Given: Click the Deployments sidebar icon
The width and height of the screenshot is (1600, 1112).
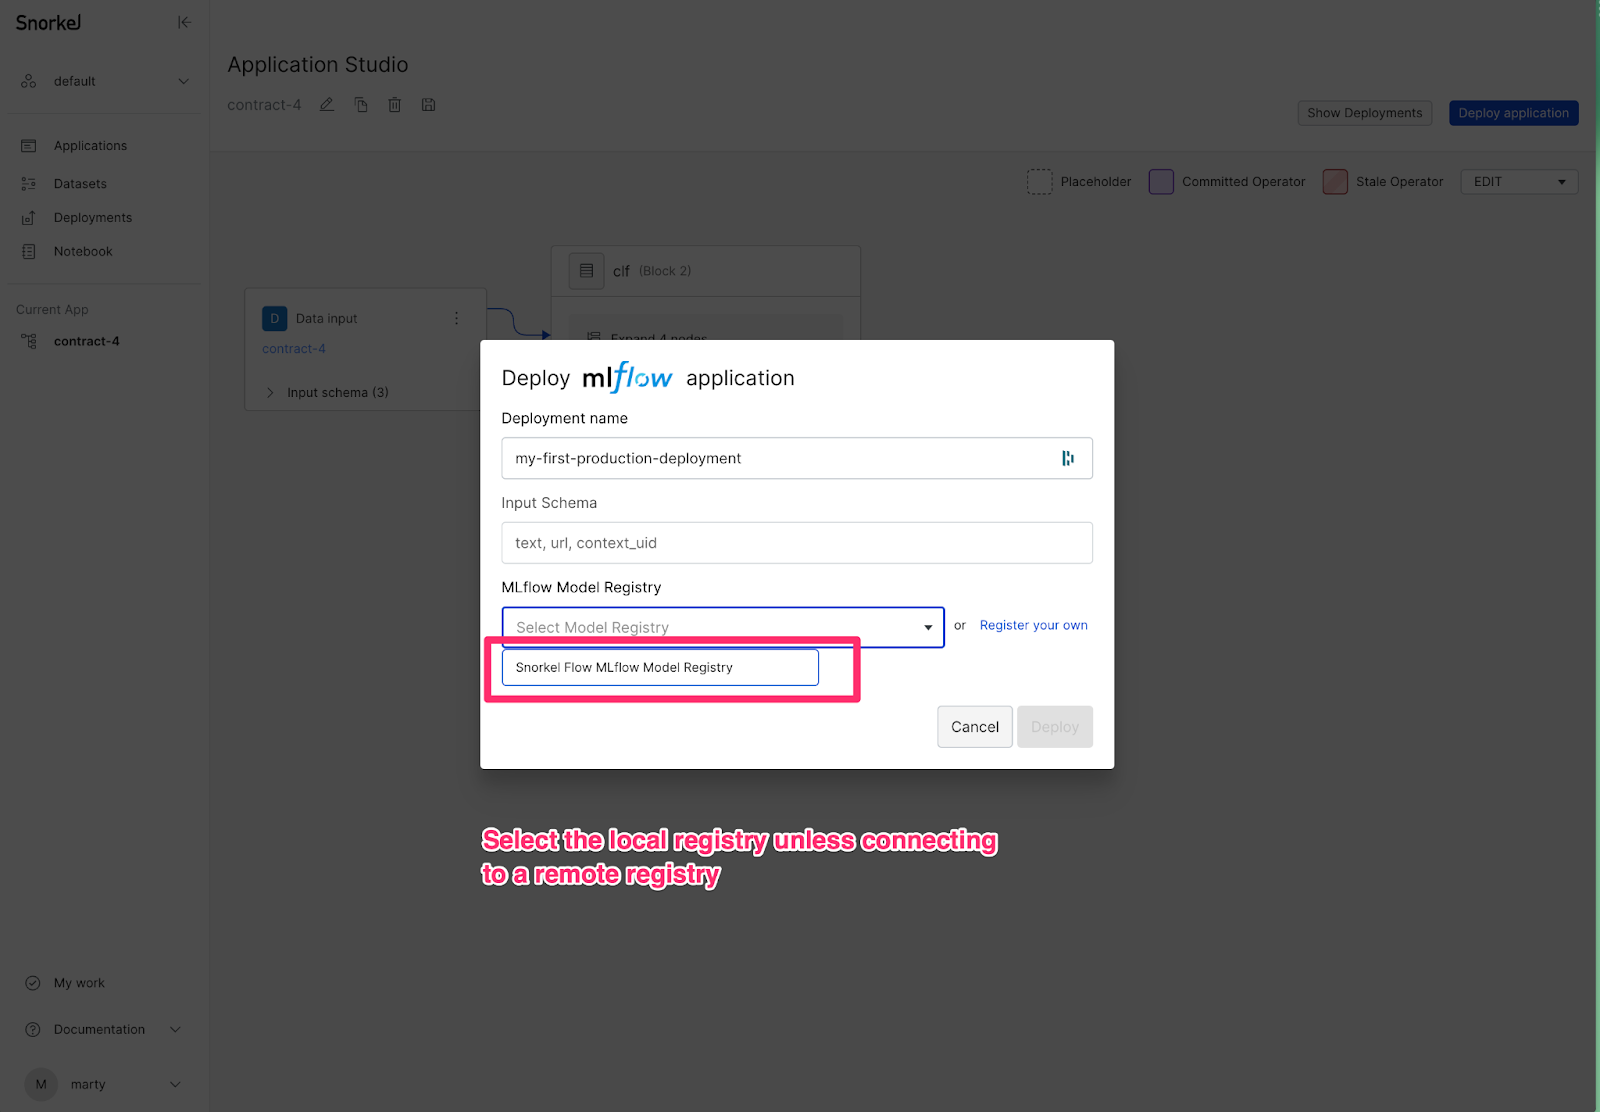Looking at the screenshot, I should click(29, 218).
